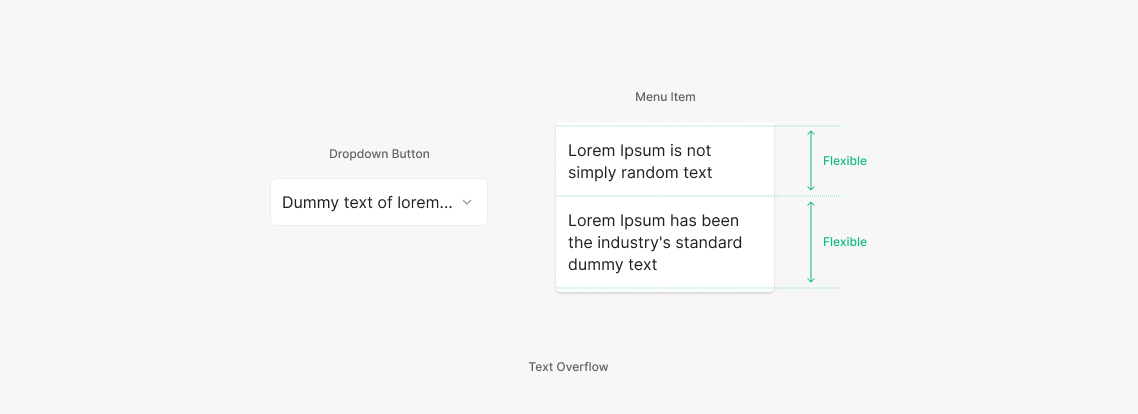
Task: Click the "Dropdown Button" heading label
Action: coord(379,154)
